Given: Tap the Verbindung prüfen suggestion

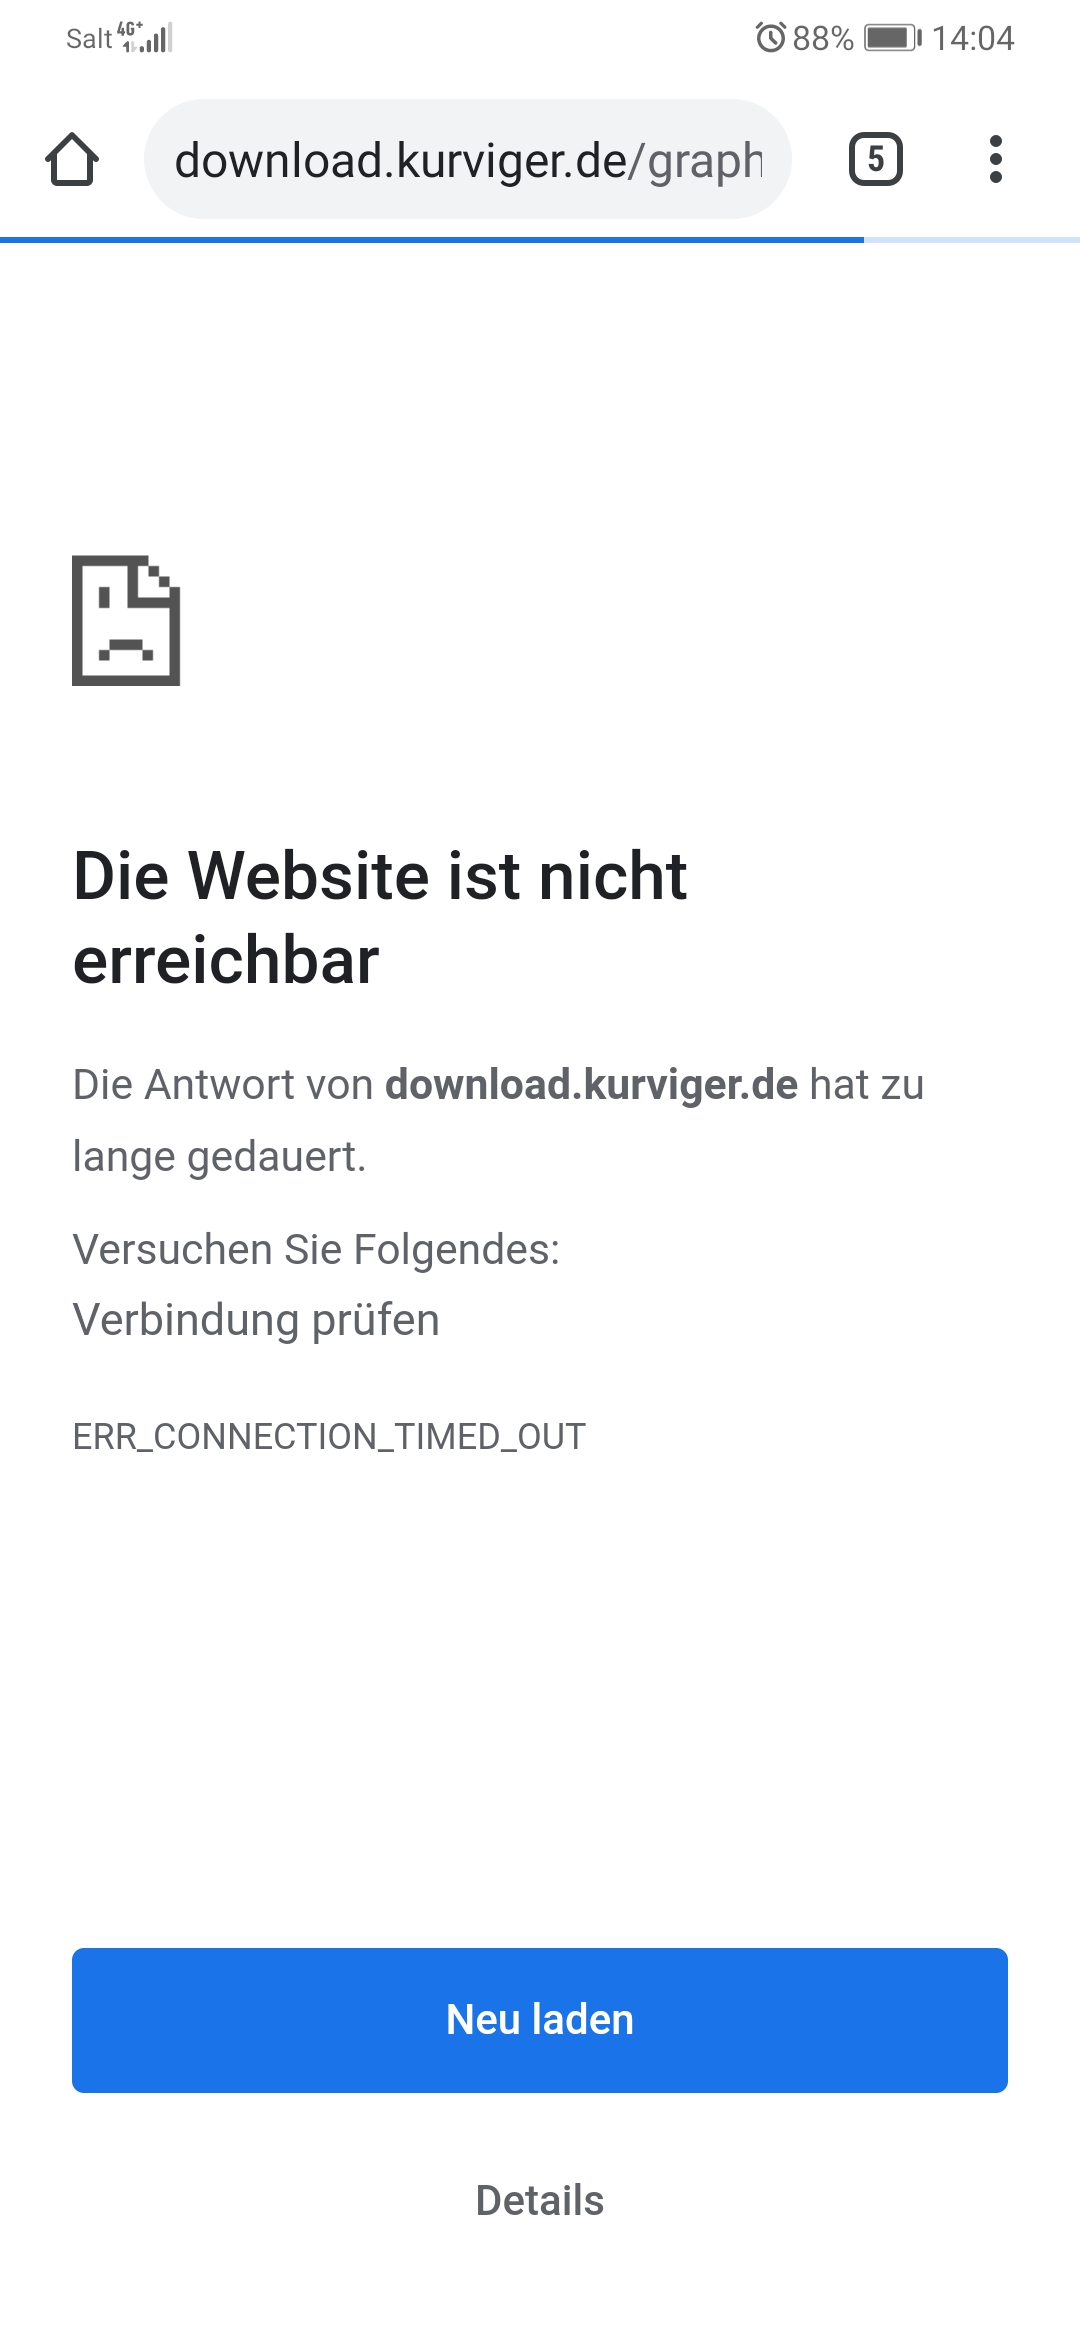Looking at the screenshot, I should [x=256, y=1320].
